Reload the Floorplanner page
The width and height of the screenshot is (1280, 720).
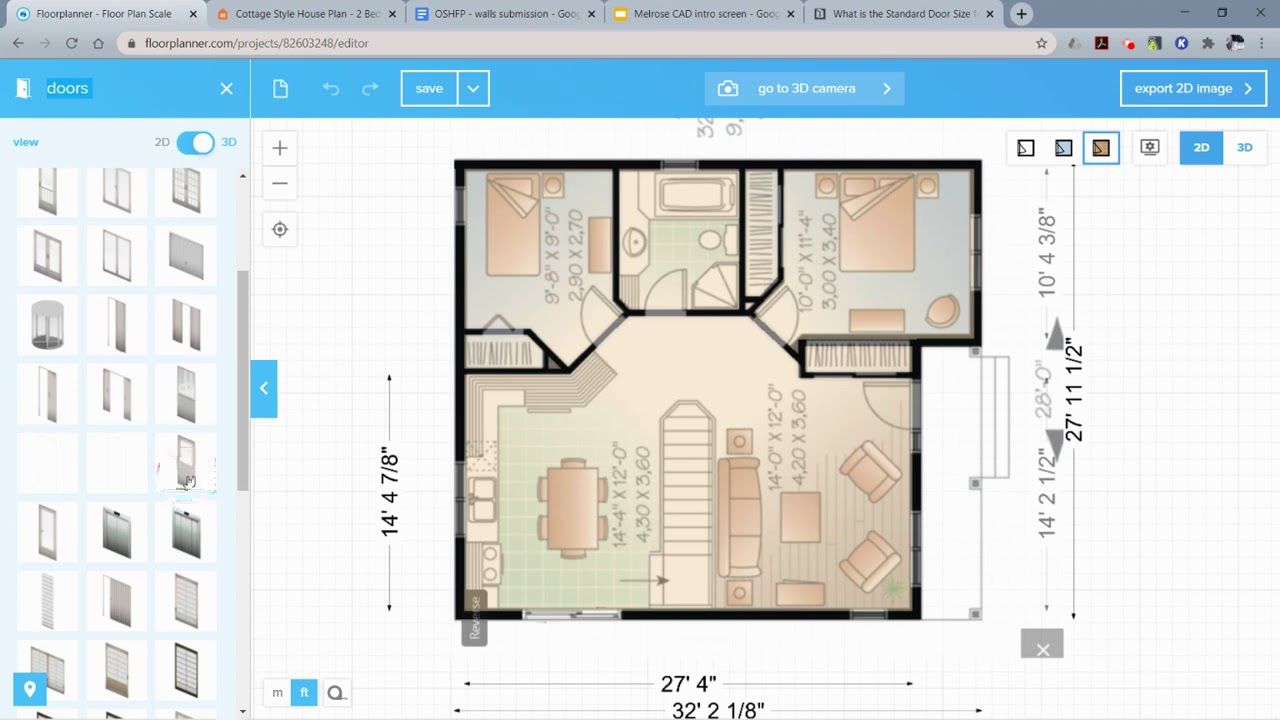point(71,43)
